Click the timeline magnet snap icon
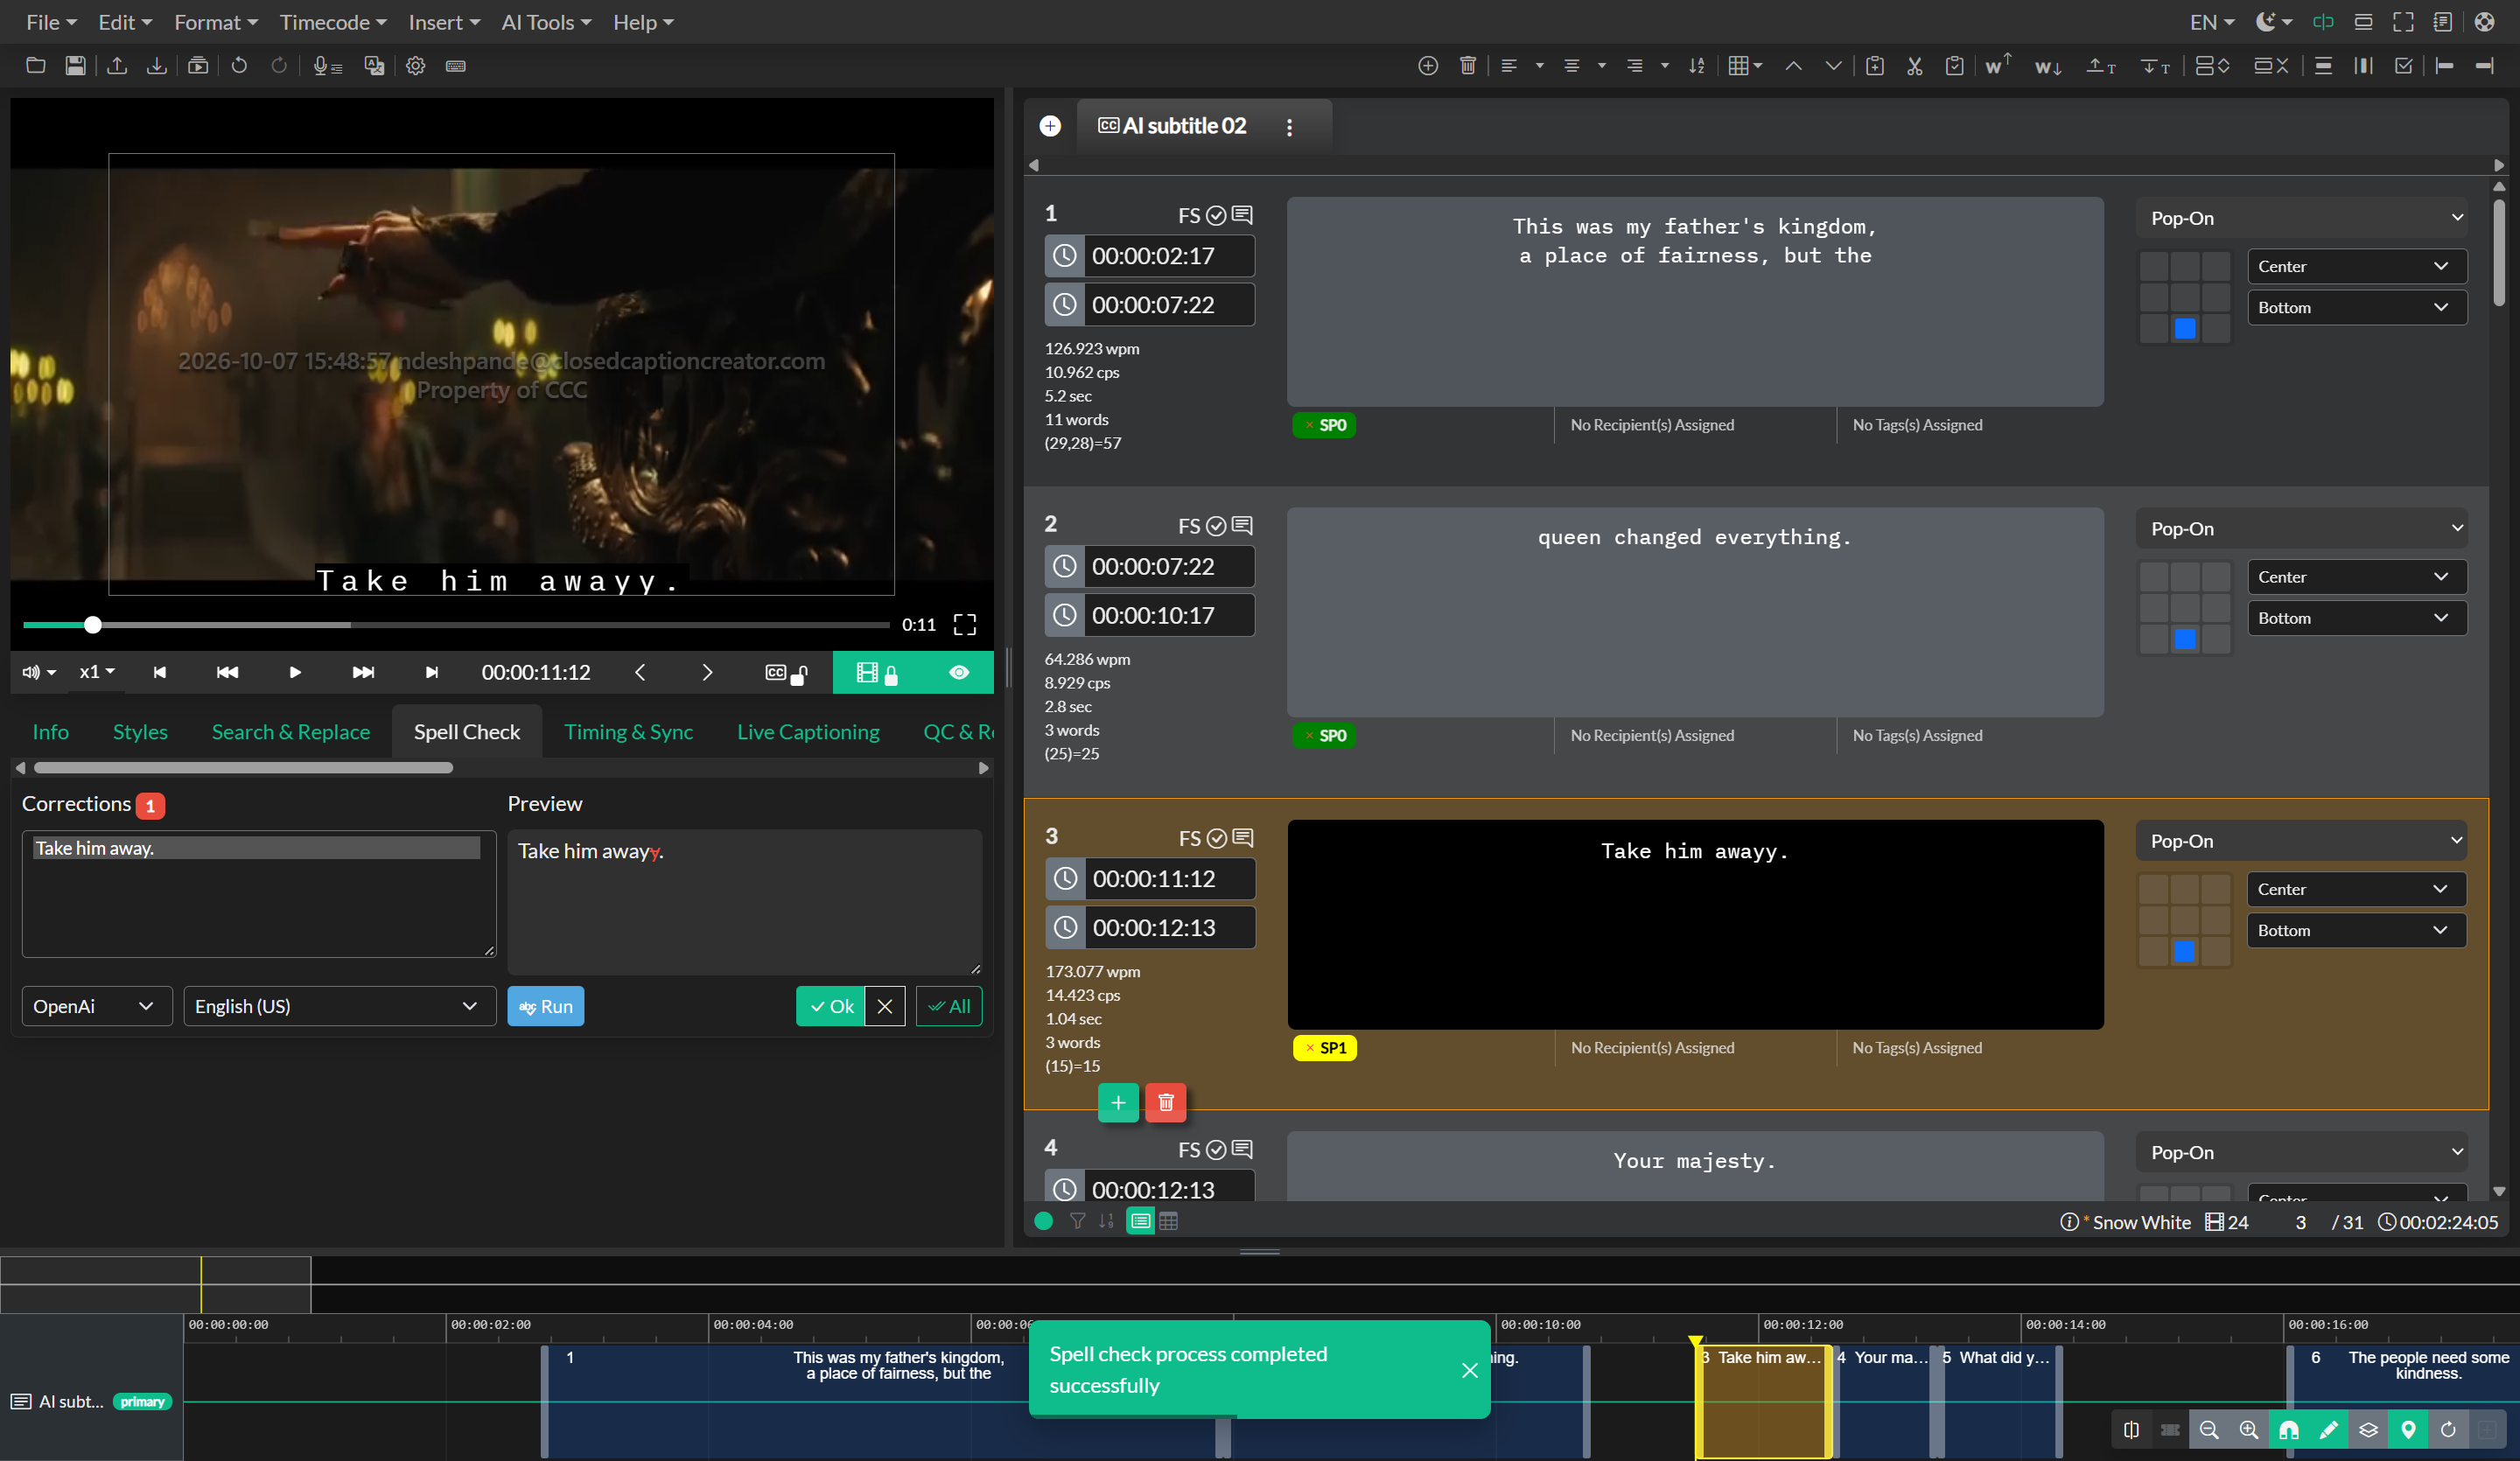Screen dimensions: 2520x1461 (2289, 1430)
